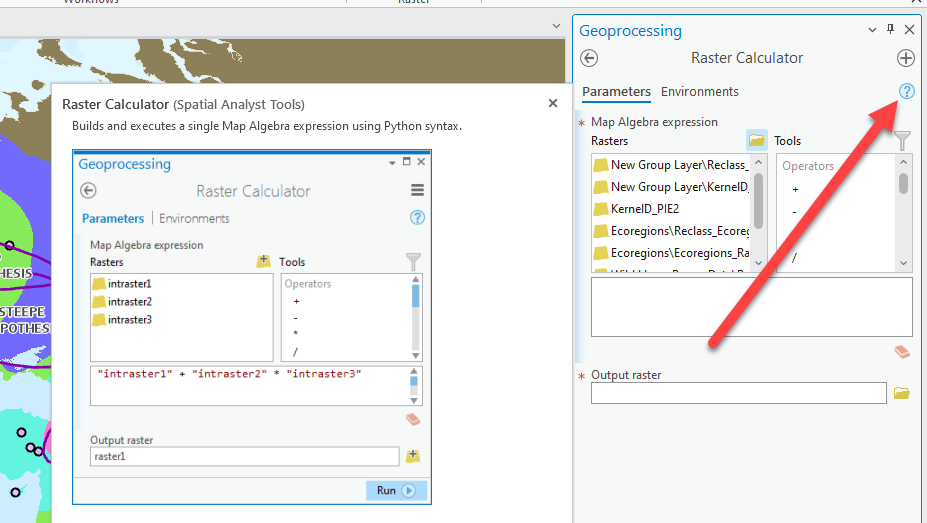Toggle auto-hide pin on Geoprocessing pane
This screenshot has height=523, width=927.
tap(891, 30)
